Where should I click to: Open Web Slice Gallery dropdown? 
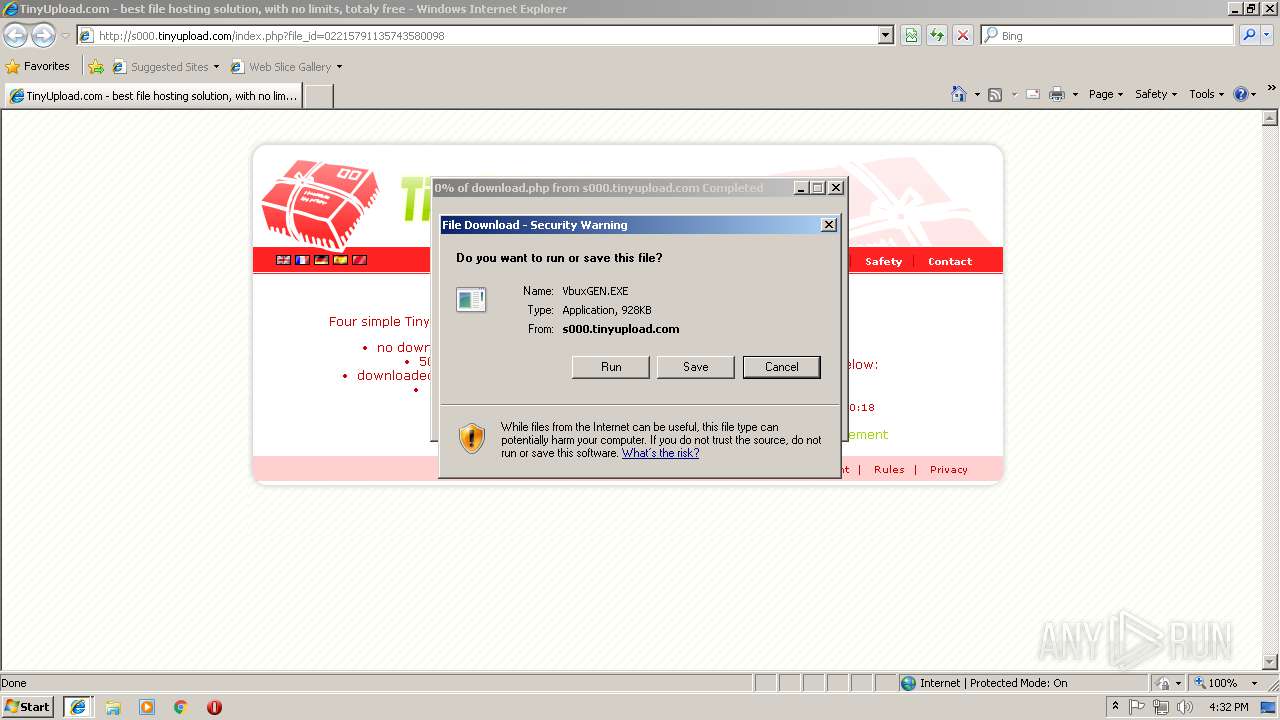pos(287,67)
